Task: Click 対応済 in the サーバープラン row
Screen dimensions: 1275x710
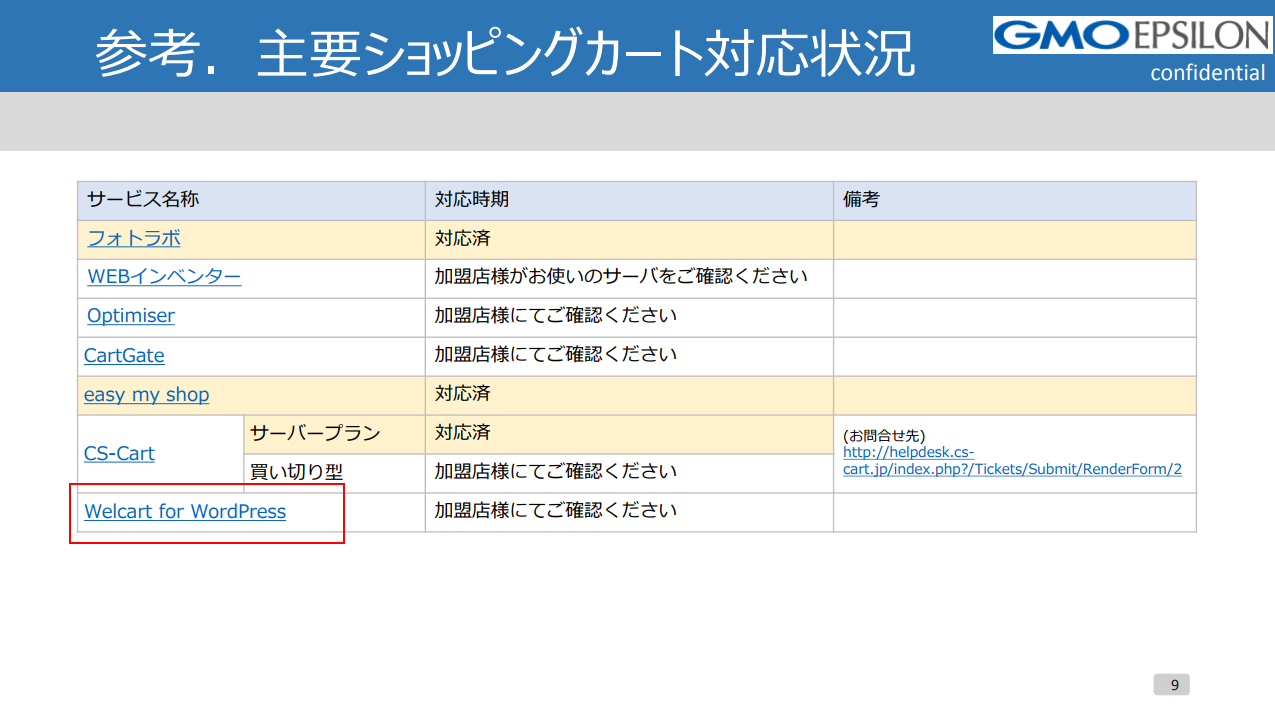Action: click(462, 433)
